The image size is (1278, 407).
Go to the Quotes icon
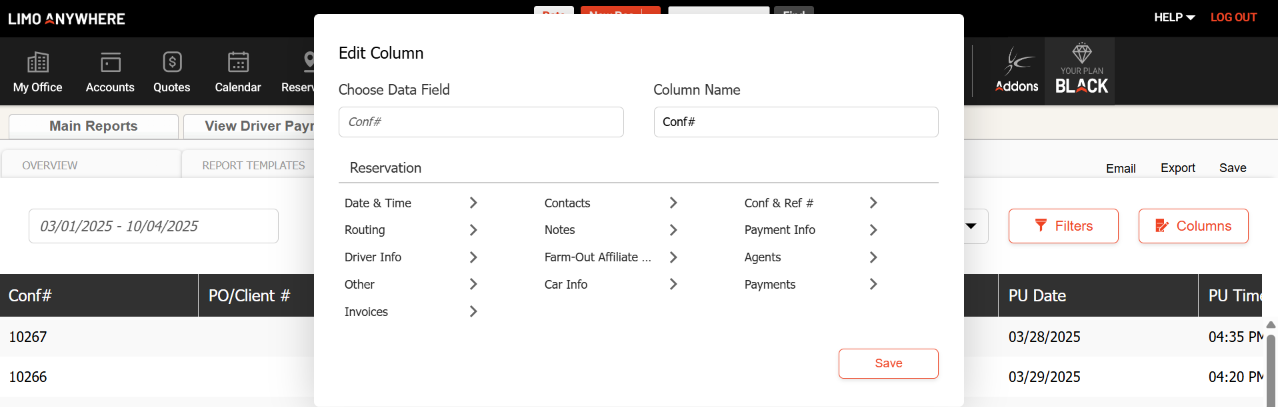tap(172, 72)
